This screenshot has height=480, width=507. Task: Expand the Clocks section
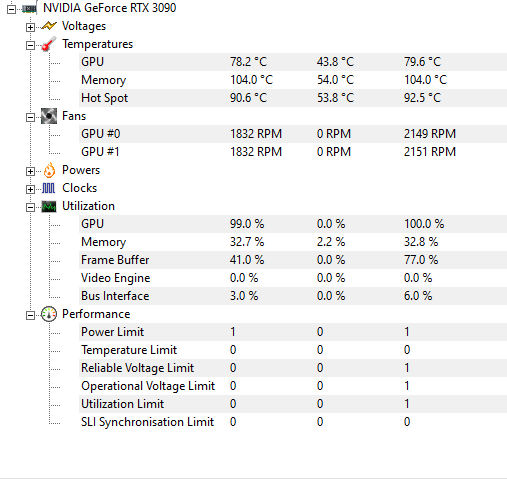click(x=30, y=189)
